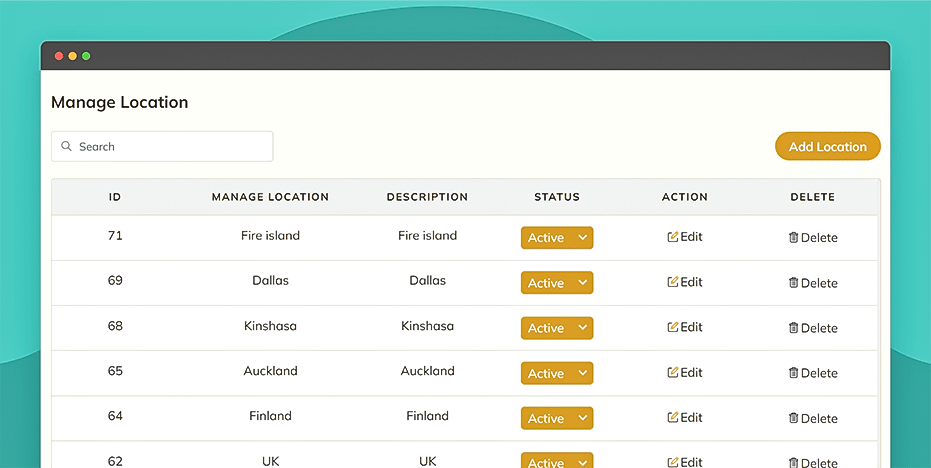This screenshot has height=468, width=931.
Task: Click the Edit link text for row 69
Action: (691, 282)
